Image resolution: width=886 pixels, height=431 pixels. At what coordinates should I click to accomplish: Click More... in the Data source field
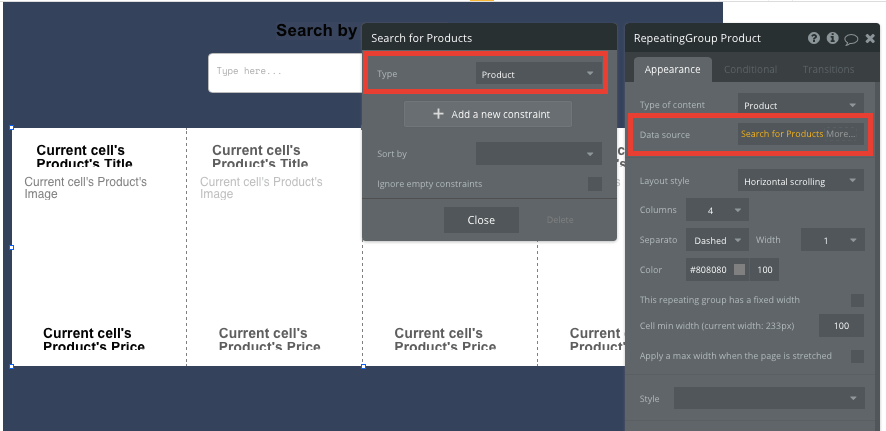[x=840, y=134]
